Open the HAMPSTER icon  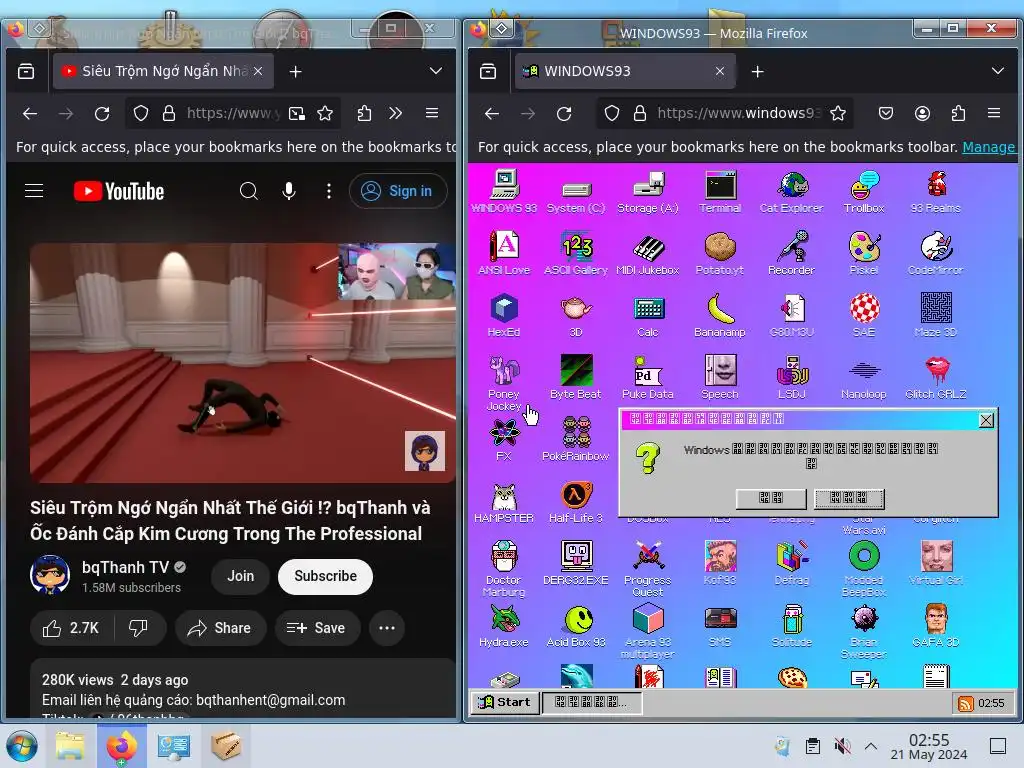pyautogui.click(x=504, y=502)
